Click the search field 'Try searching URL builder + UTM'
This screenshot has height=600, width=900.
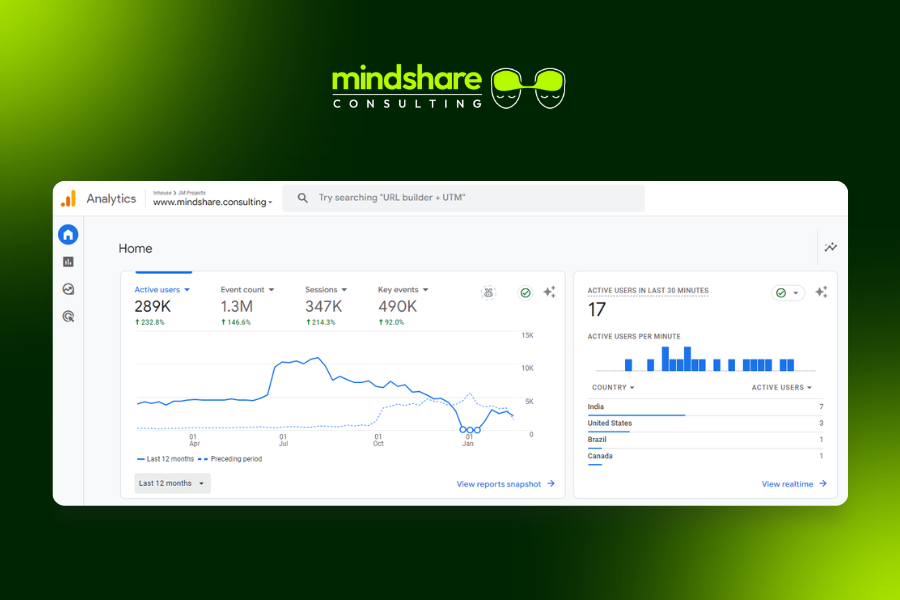(x=463, y=198)
